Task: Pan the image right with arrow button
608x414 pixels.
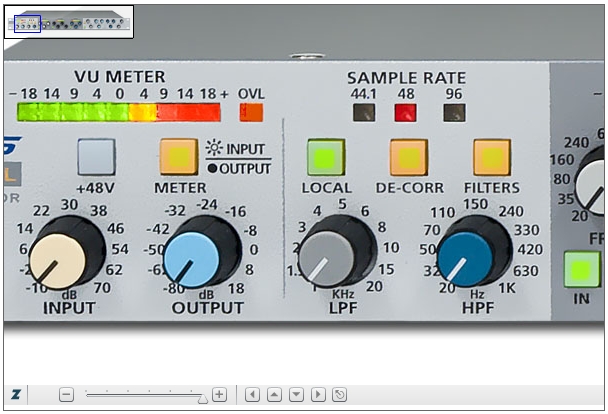Action: 319,395
